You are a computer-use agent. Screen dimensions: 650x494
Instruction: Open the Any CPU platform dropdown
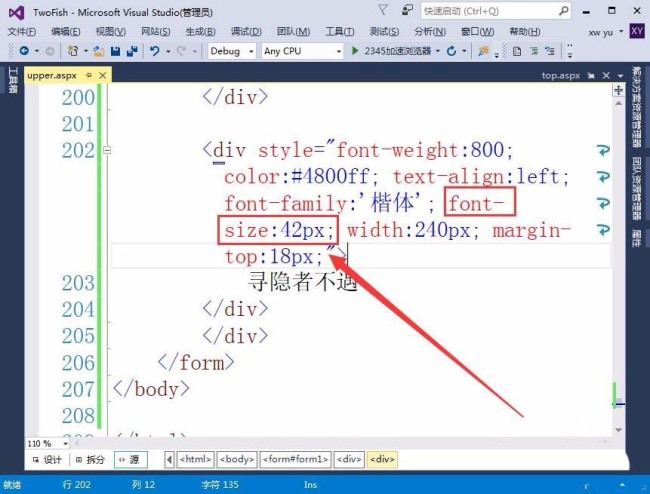tap(302, 51)
